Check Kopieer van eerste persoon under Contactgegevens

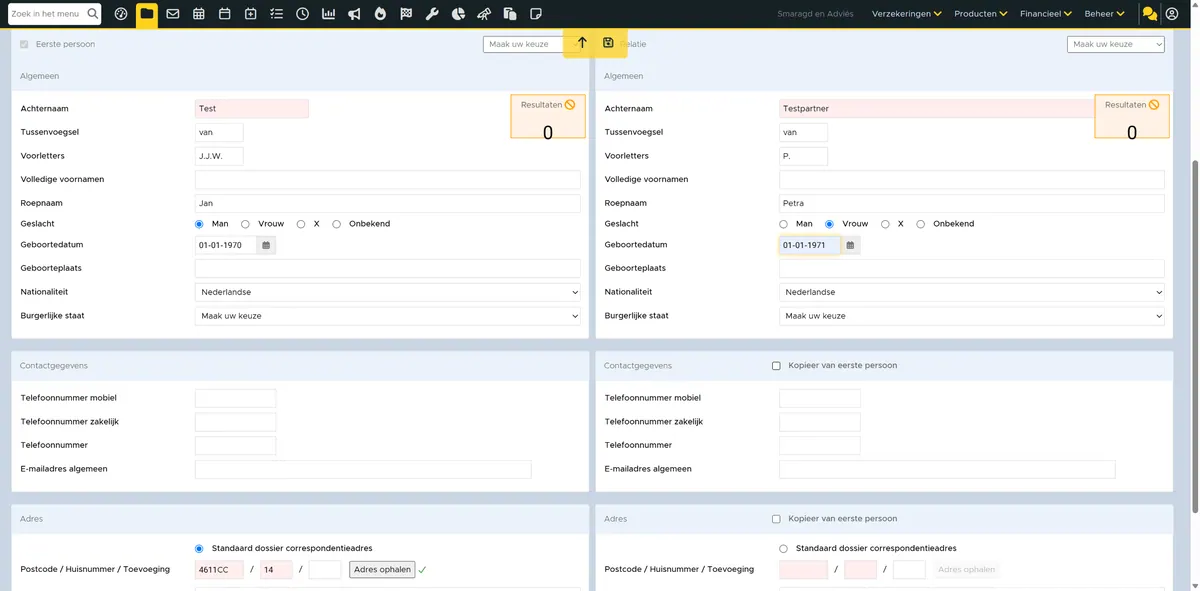tap(776, 366)
